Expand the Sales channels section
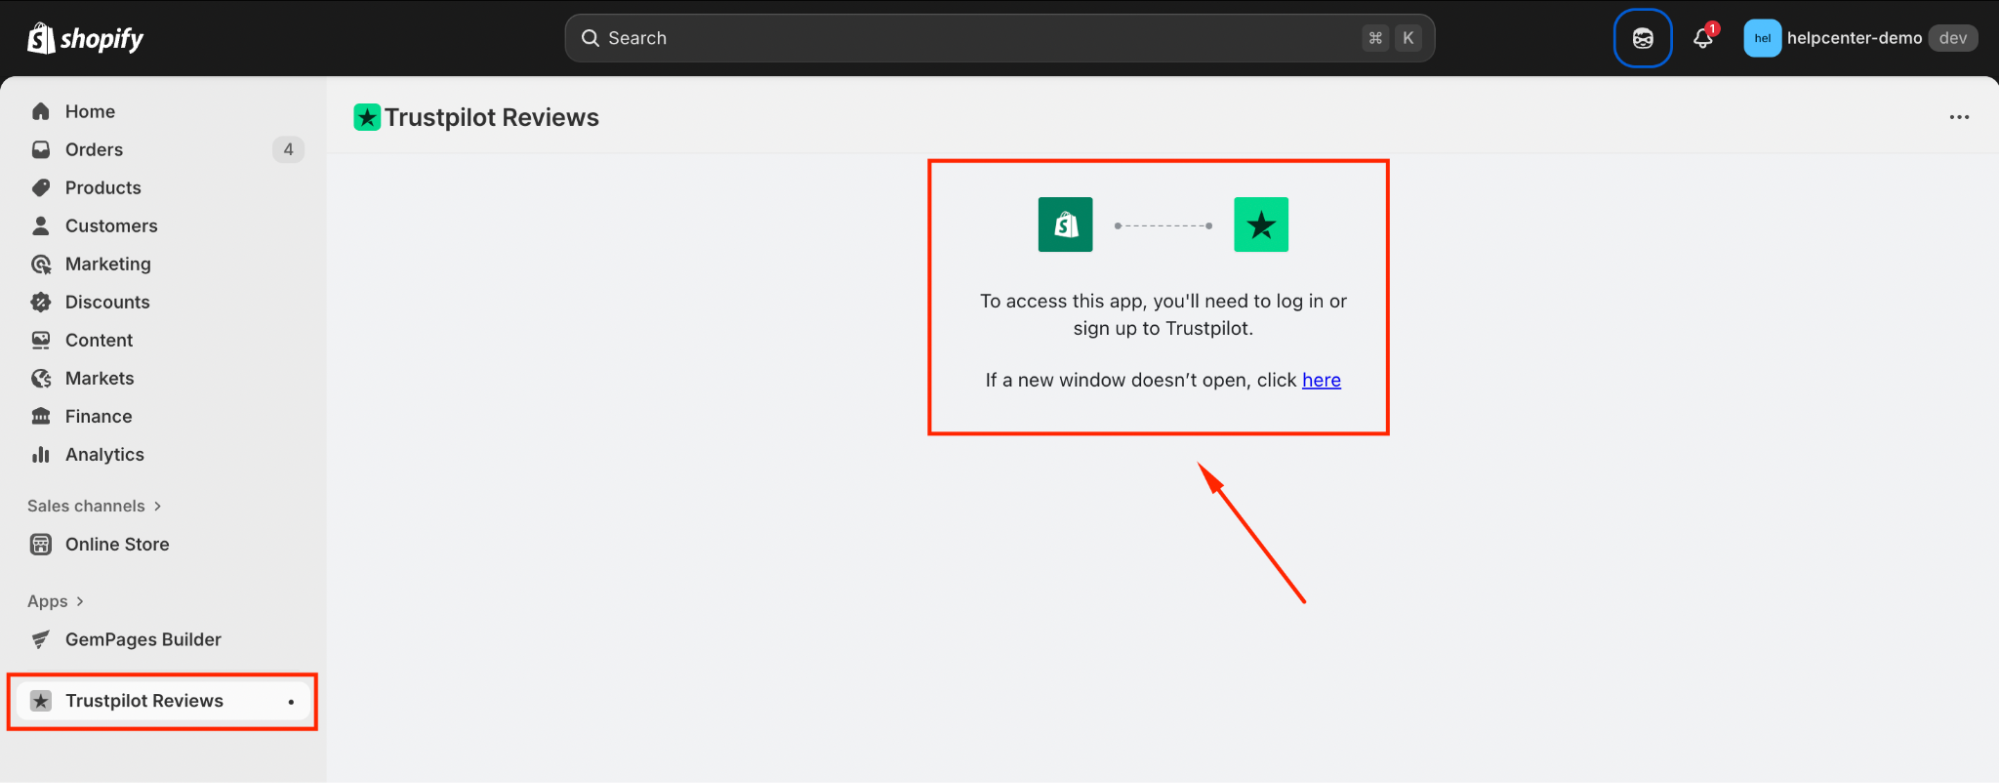Screen dimensions: 1999x783 coord(94,506)
